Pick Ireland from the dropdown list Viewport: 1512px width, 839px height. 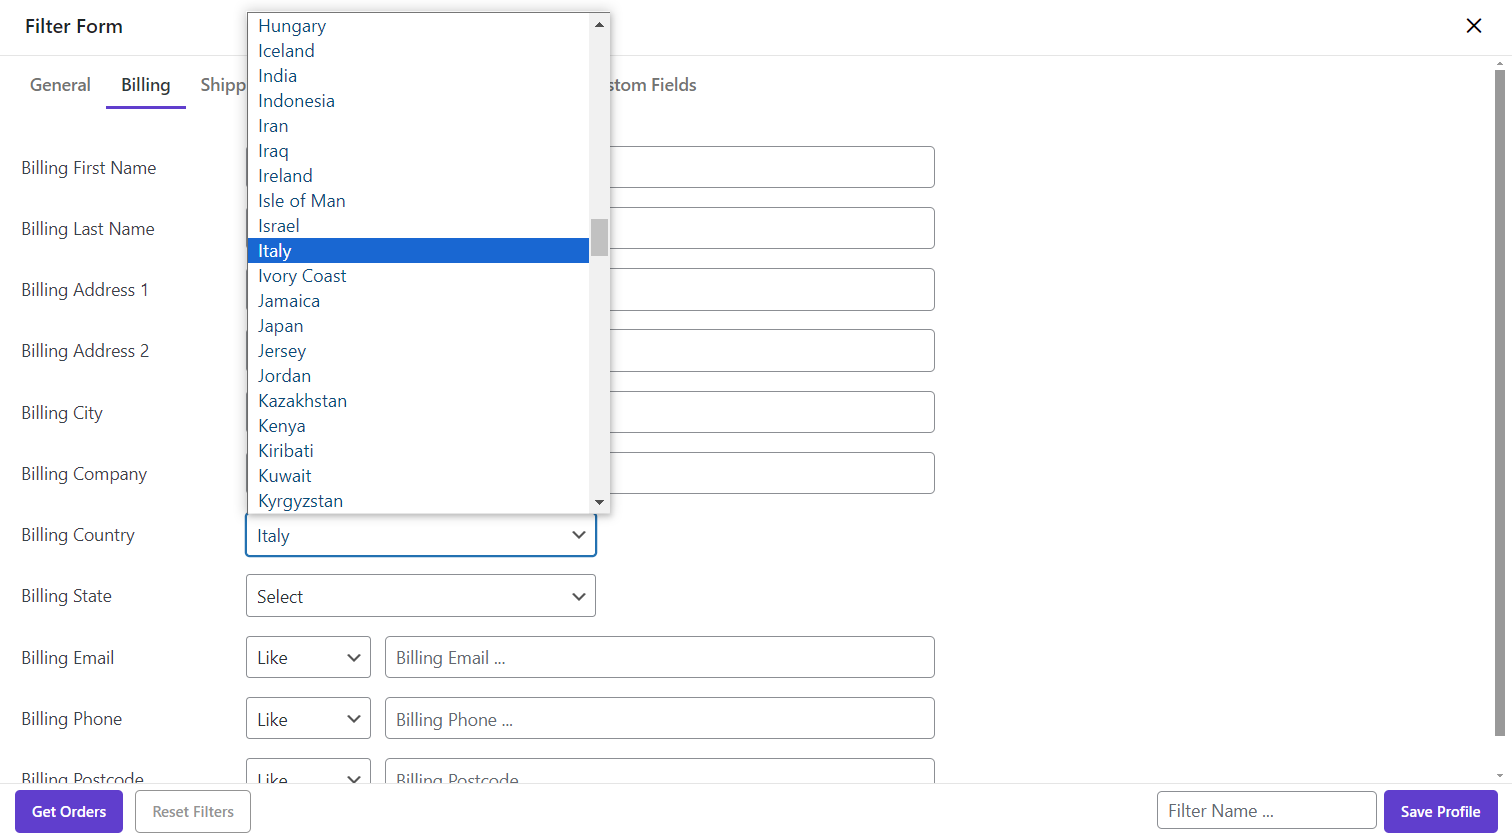pyautogui.click(x=286, y=176)
